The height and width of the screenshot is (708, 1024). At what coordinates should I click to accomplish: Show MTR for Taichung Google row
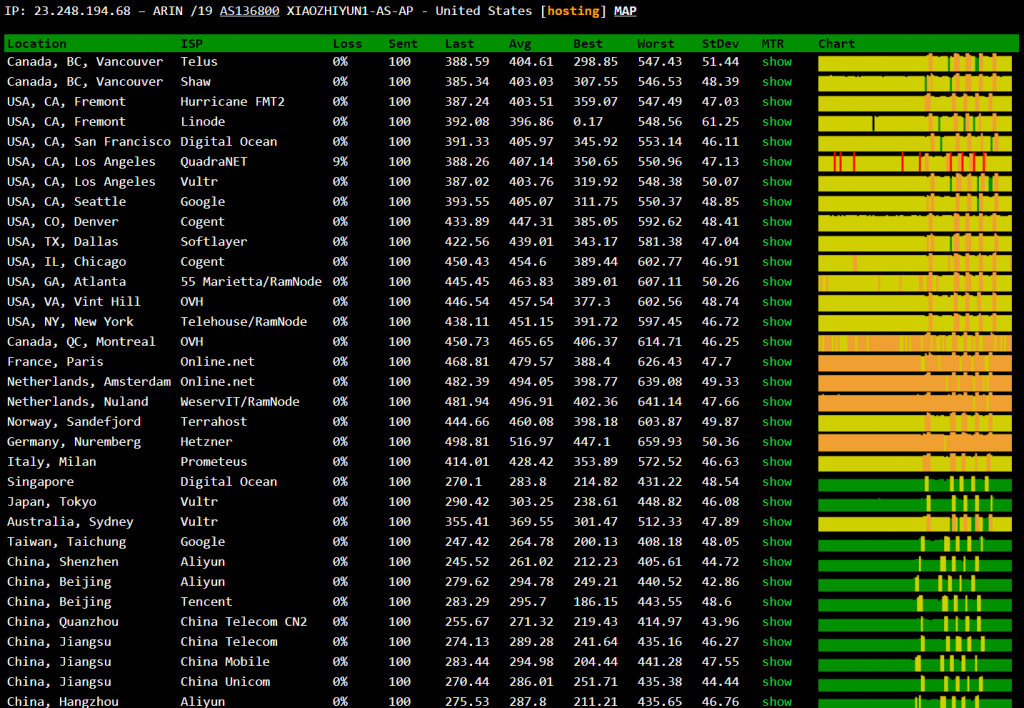776,542
